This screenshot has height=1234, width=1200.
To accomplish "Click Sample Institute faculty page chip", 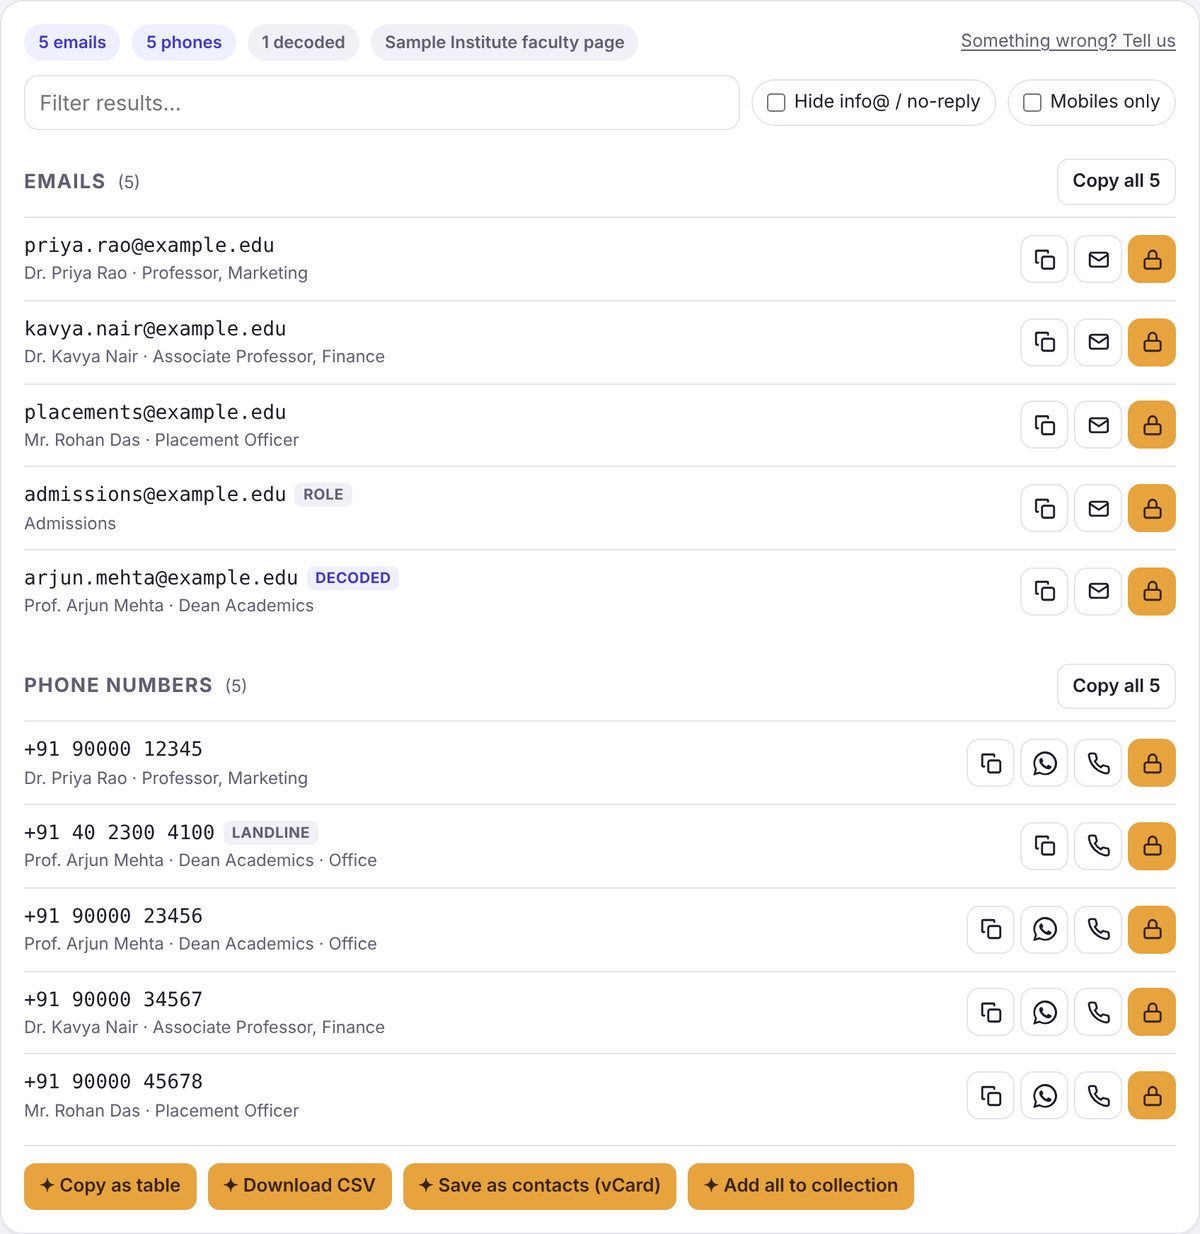I will pyautogui.click(x=504, y=42).
